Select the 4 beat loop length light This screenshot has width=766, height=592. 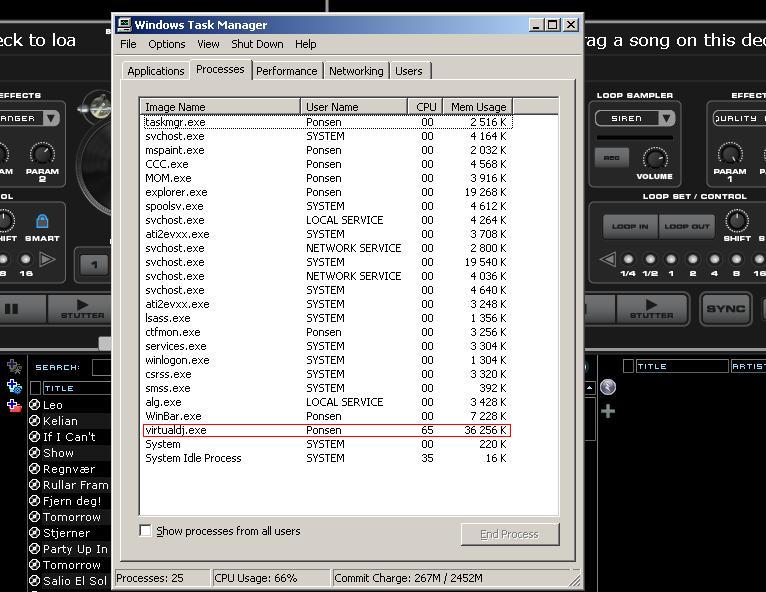[x=714, y=259]
